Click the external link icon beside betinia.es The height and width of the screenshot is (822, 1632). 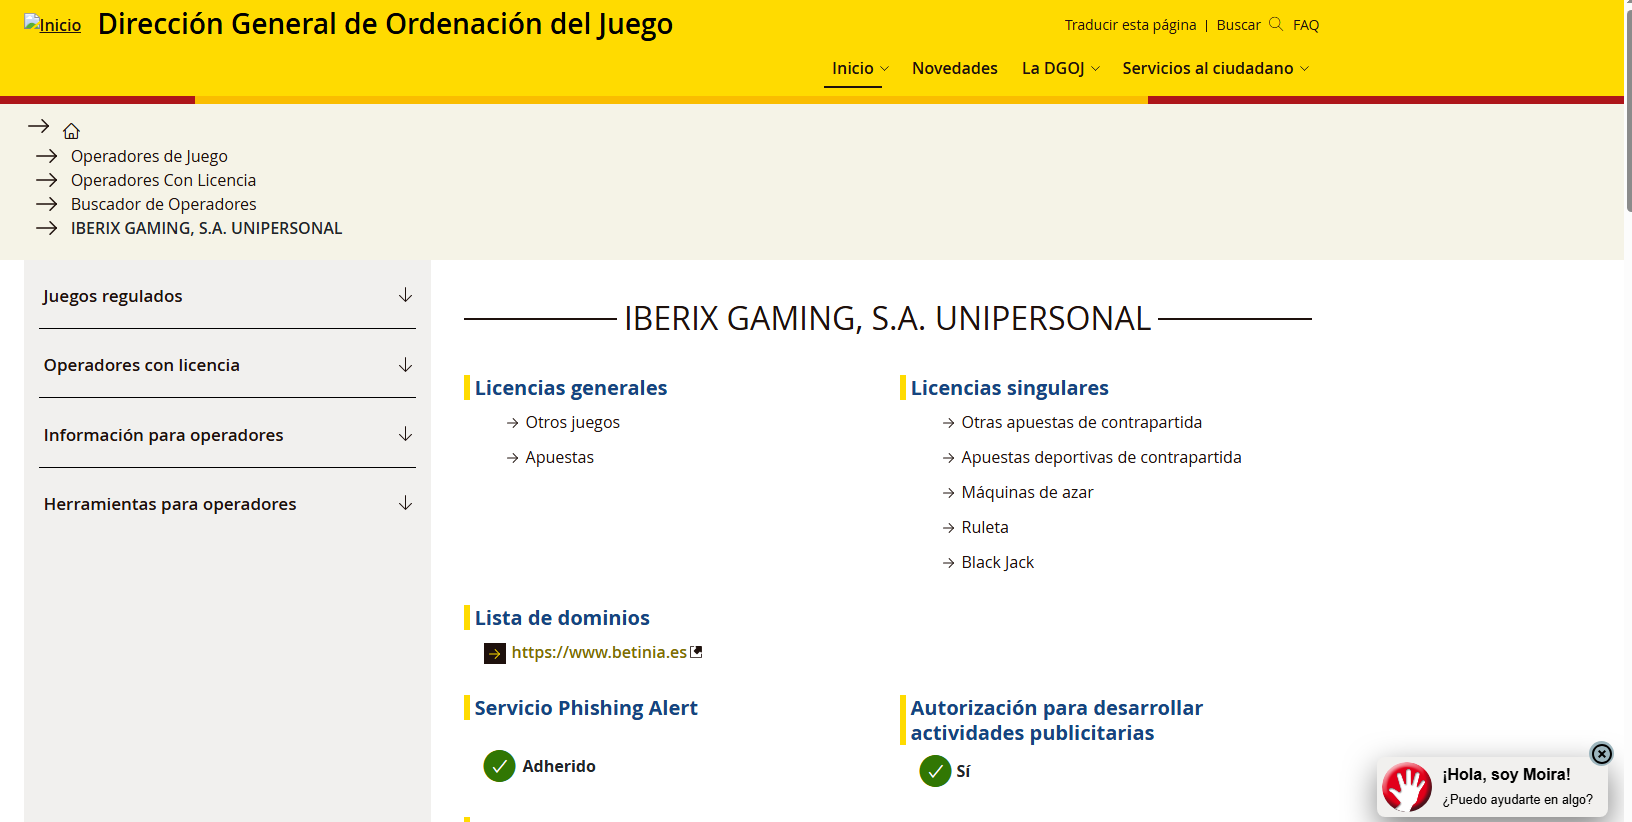[x=697, y=652]
